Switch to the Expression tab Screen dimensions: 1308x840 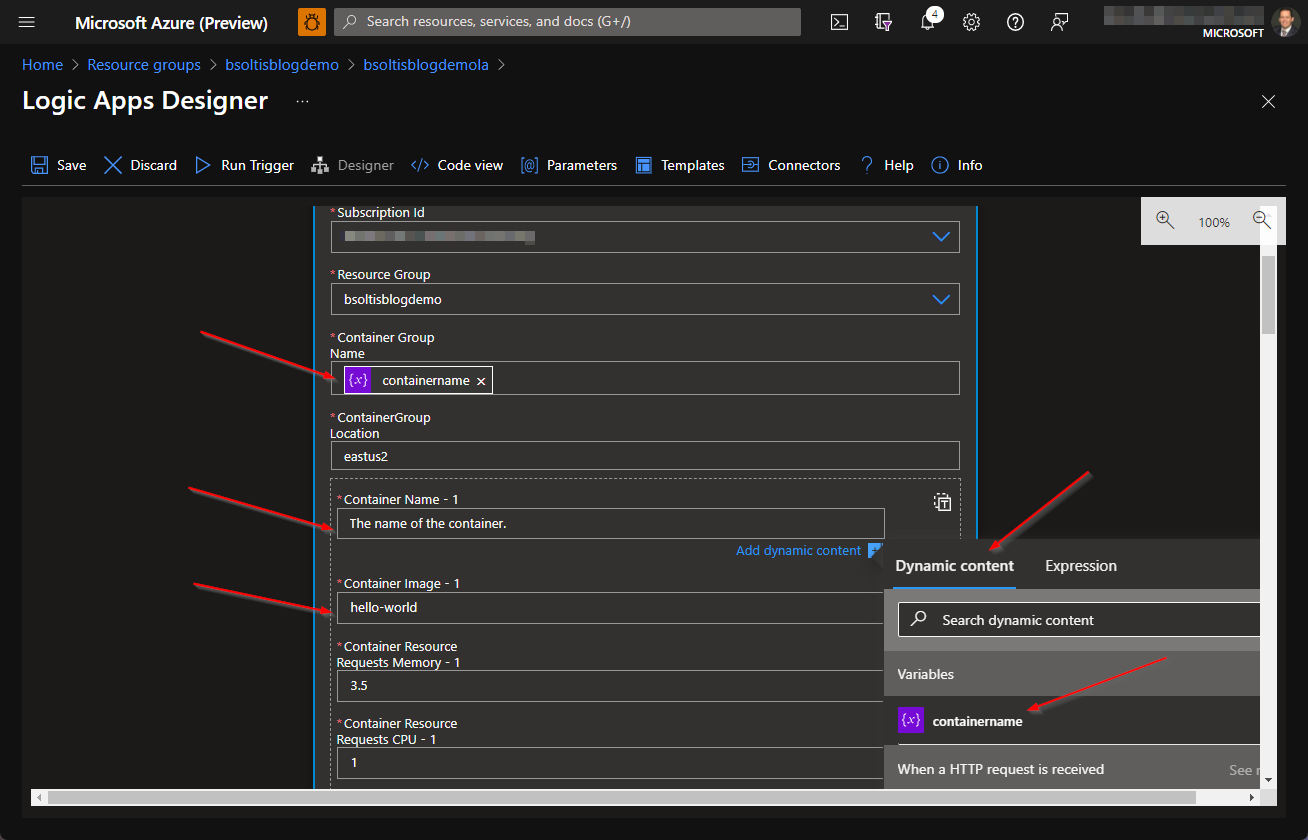click(1080, 566)
